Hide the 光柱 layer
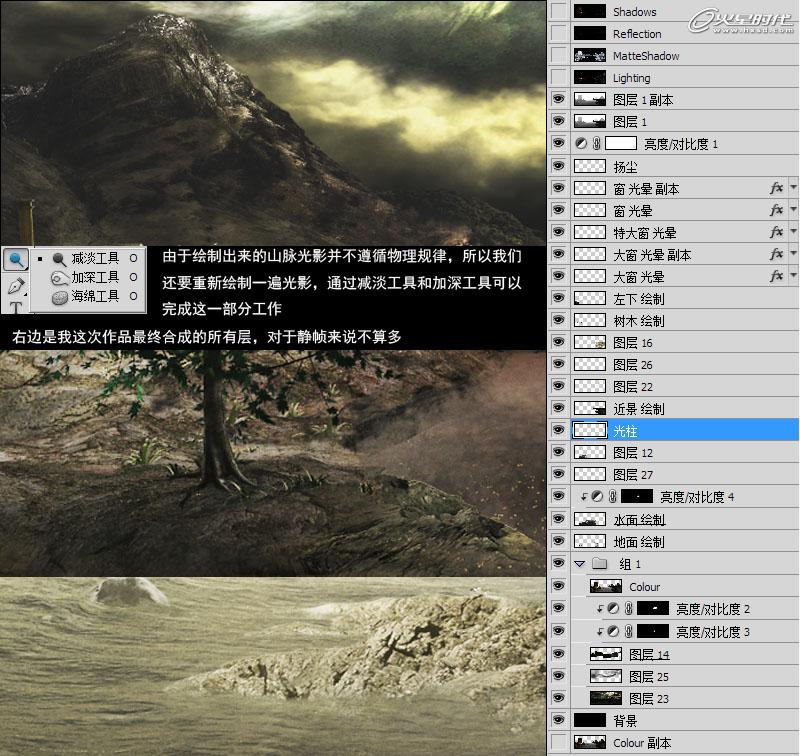This screenshot has height=756, width=800. click(560, 431)
